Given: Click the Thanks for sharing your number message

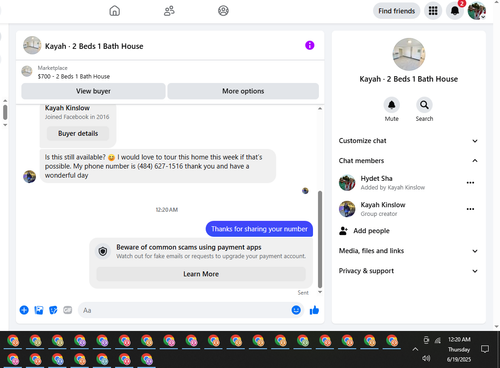Looking at the screenshot, I should click(x=259, y=229).
